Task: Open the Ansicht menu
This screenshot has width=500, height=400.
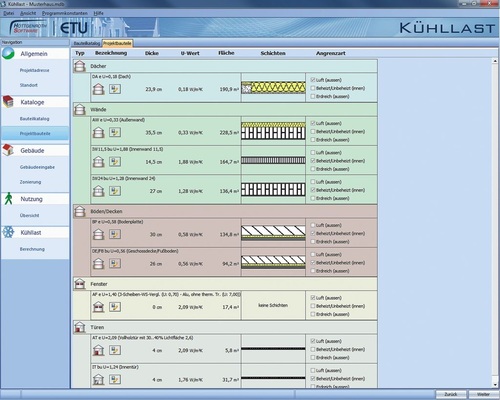Action: pos(28,13)
